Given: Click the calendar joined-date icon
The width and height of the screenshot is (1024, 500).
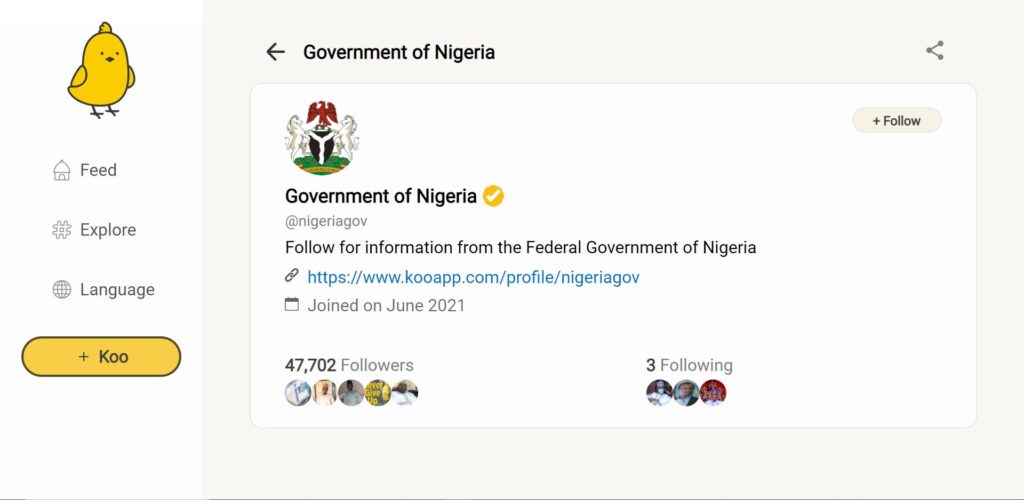Looking at the screenshot, I should coord(292,304).
